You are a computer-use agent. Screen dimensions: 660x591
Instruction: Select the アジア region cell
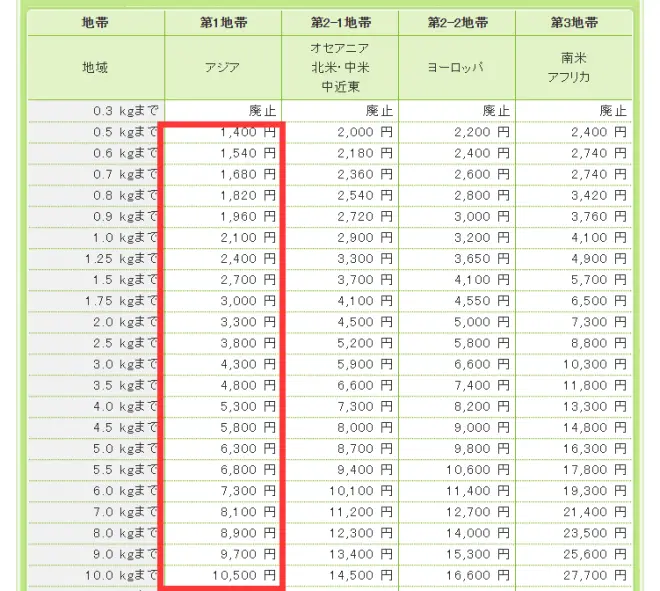point(223,68)
